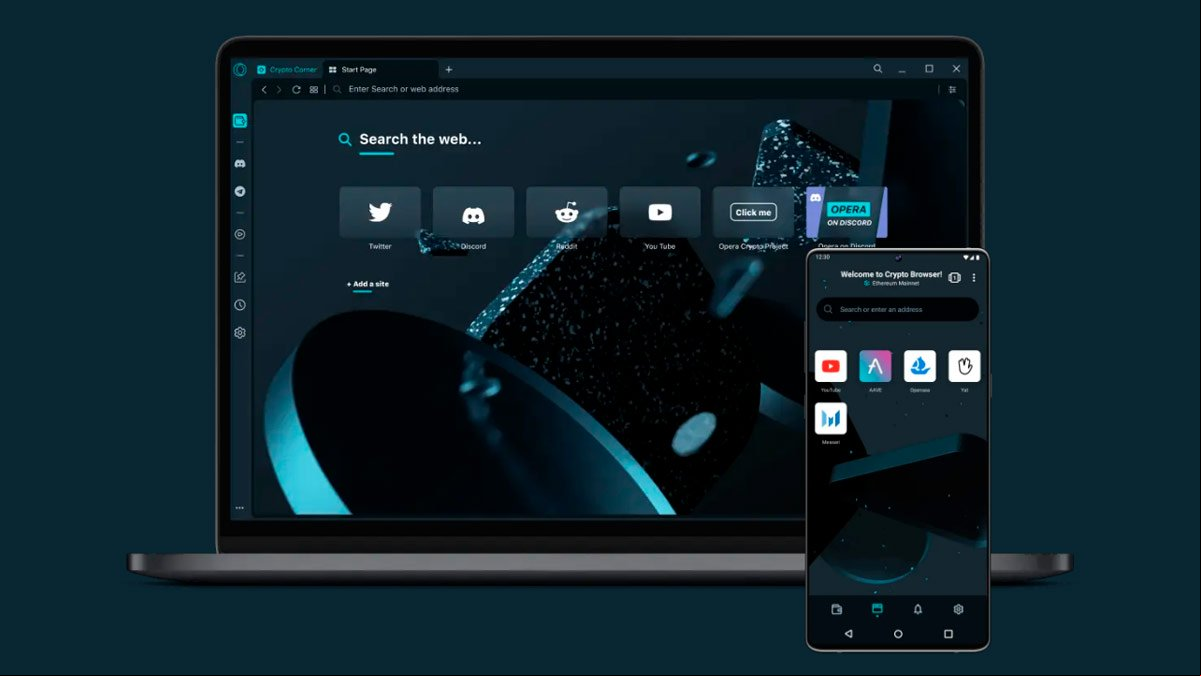Open the Opera logo menu on laptop
1201x676 pixels.
tap(240, 69)
